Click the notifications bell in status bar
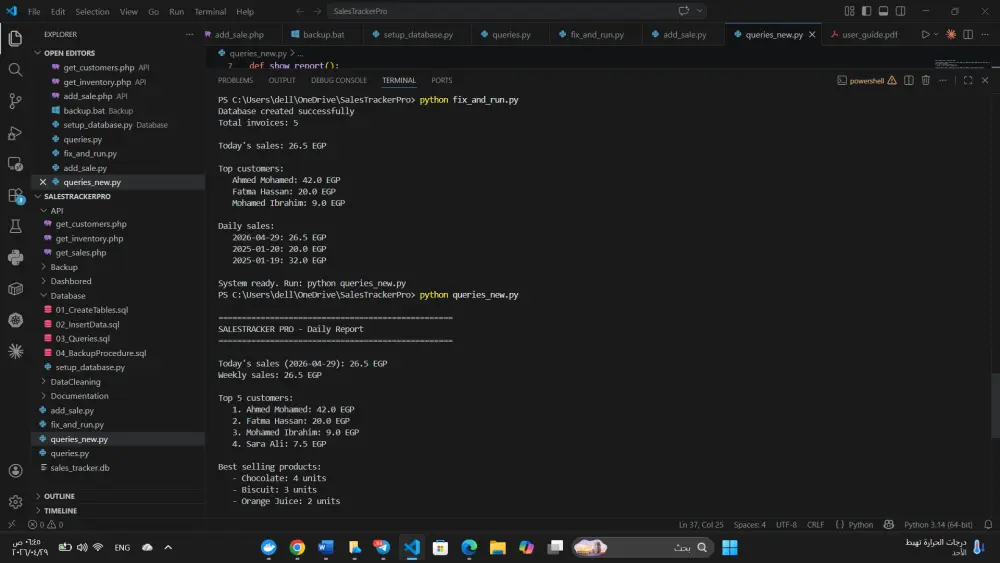 point(988,525)
